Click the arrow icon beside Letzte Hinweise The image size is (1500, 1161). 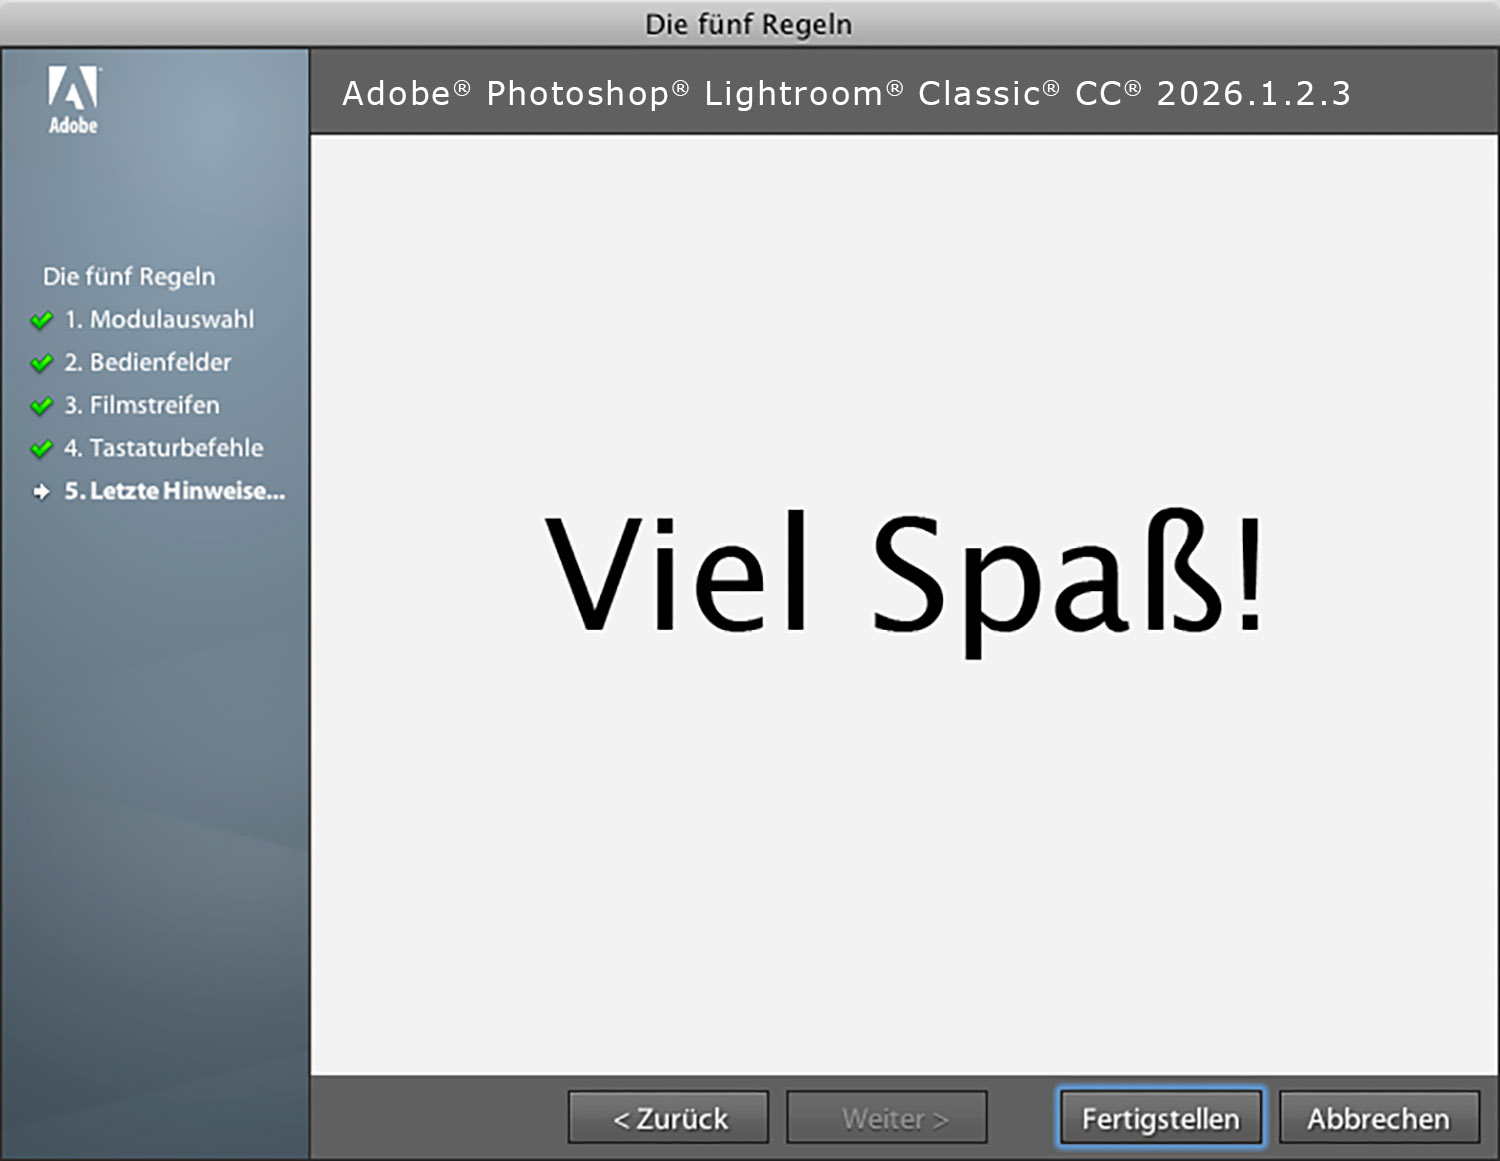click(42, 492)
